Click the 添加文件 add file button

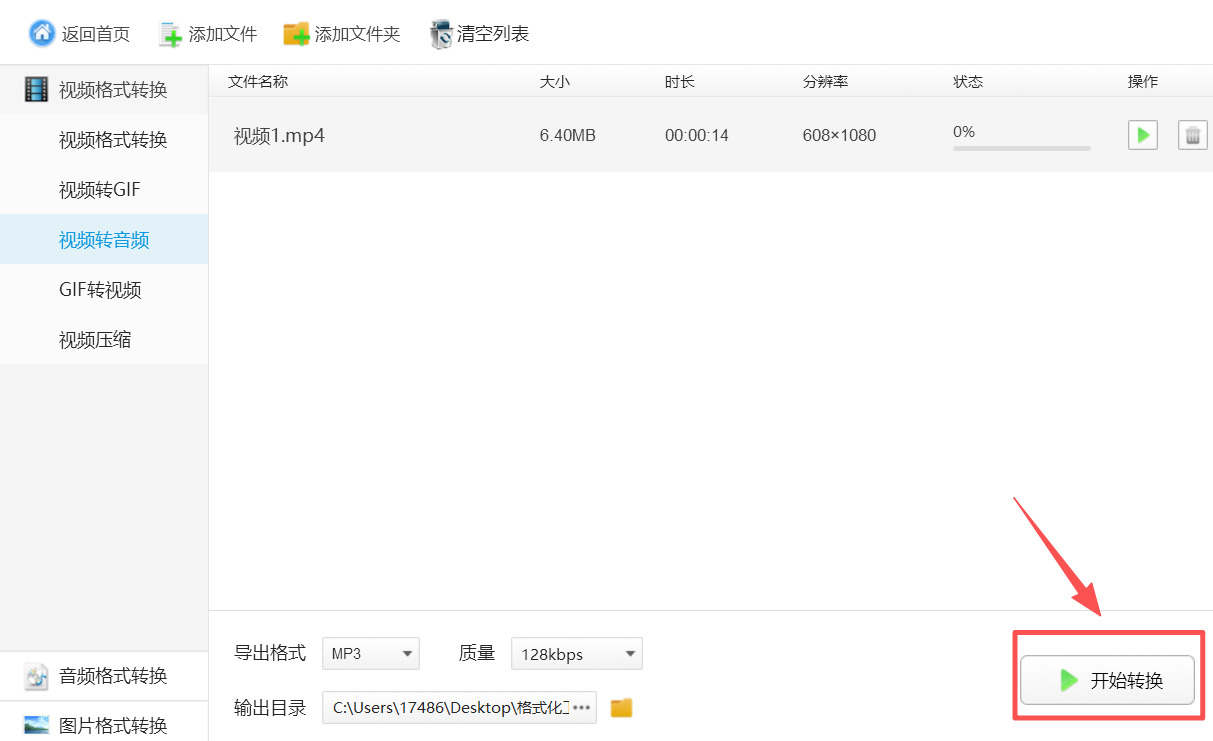coord(208,34)
